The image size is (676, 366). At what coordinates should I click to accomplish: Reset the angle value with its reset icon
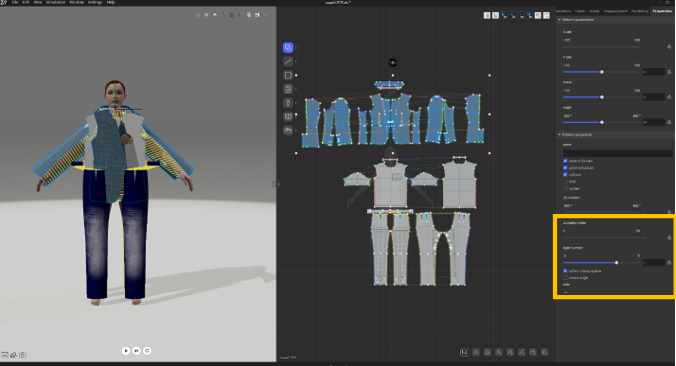(x=670, y=122)
